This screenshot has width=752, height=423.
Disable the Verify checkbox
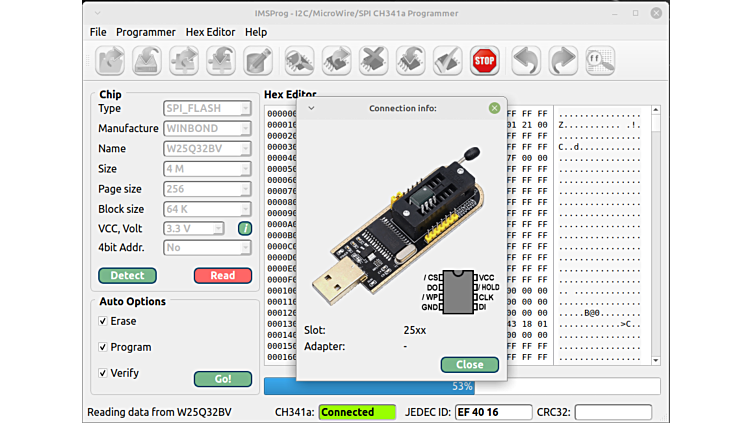tap(103, 373)
